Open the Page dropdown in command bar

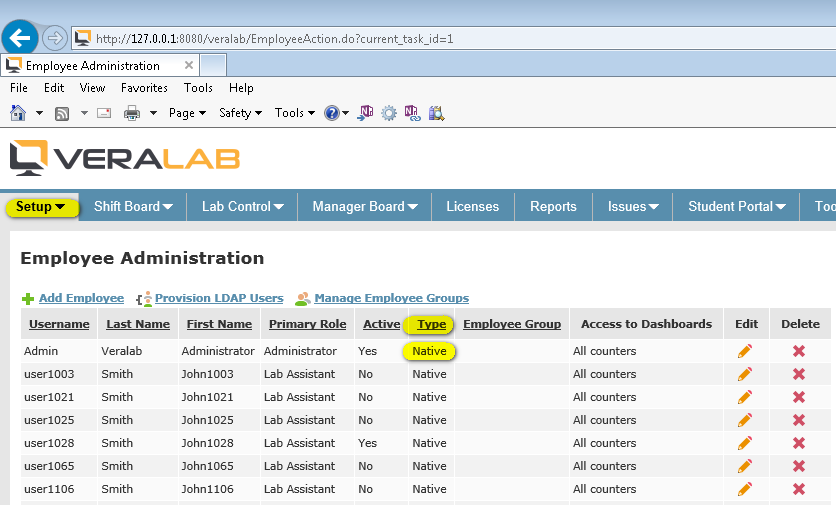click(187, 113)
